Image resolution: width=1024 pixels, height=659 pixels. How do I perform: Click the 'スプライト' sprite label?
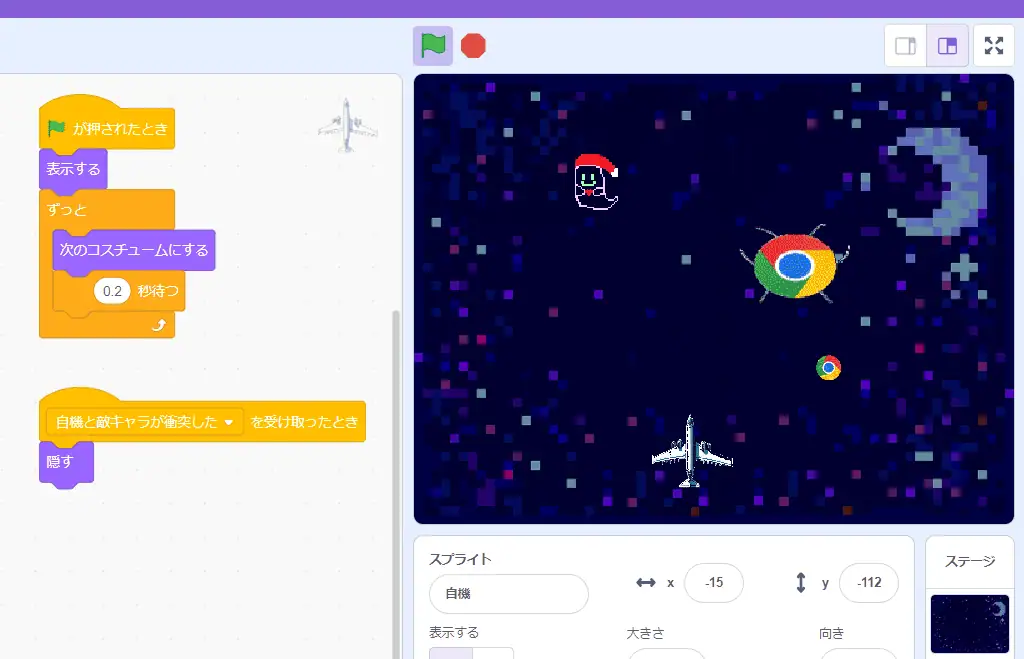pos(460,559)
